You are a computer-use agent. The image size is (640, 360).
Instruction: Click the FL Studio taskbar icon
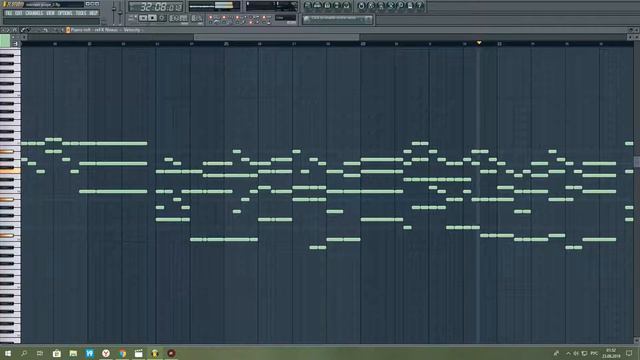[x=155, y=353]
